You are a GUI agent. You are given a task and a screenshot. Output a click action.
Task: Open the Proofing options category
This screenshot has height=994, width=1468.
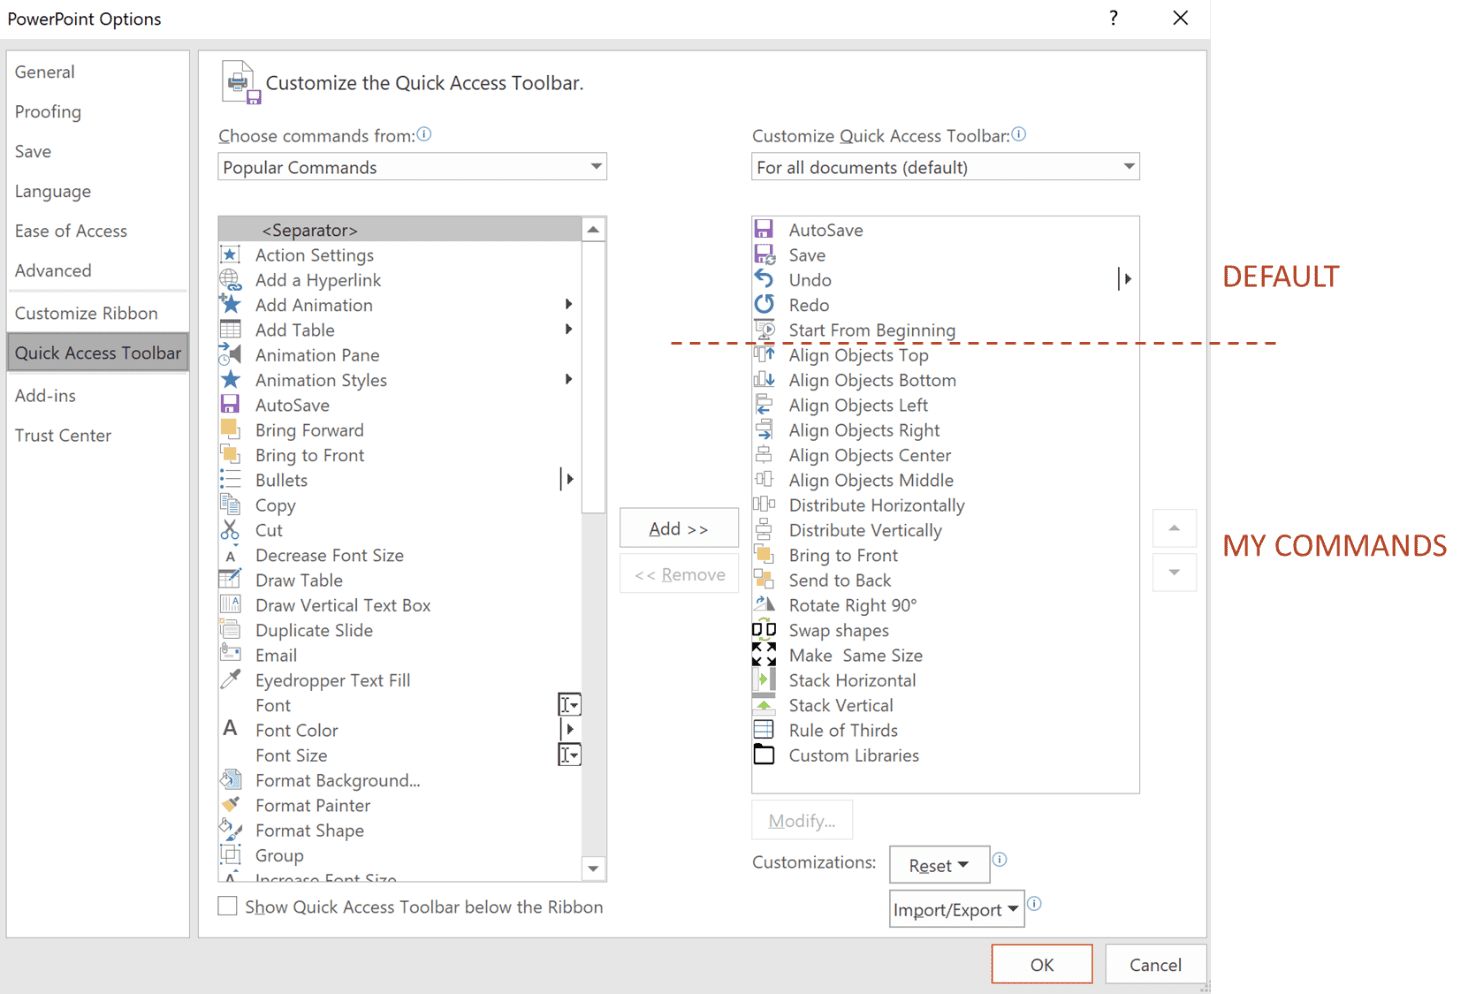tap(98, 112)
